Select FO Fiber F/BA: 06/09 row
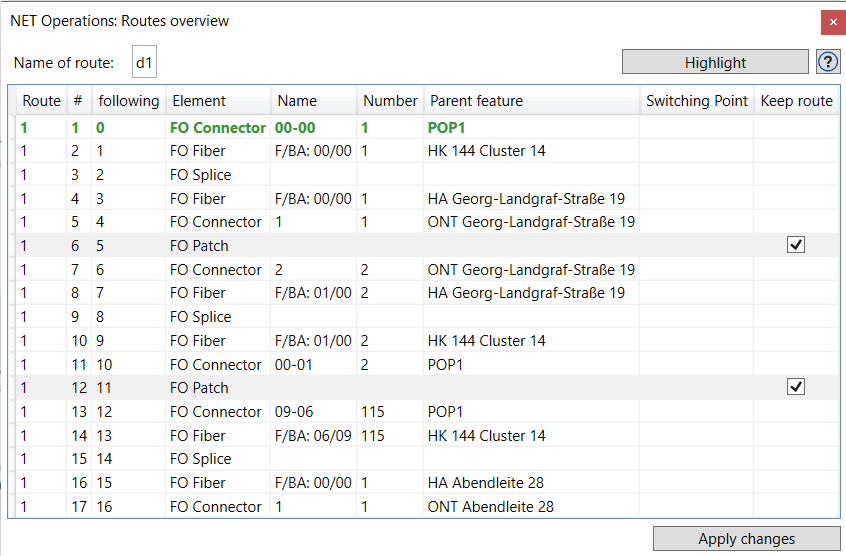846x556 pixels. (x=427, y=435)
